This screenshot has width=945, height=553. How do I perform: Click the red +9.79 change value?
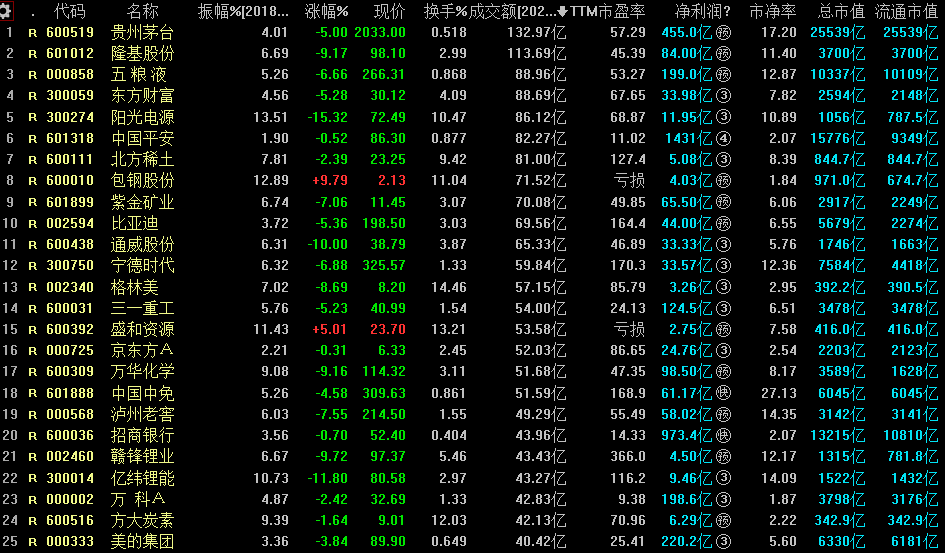point(330,181)
